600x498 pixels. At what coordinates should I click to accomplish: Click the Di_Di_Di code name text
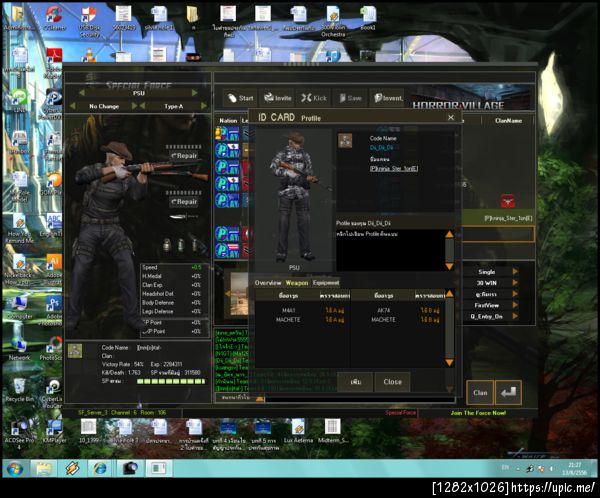click(x=381, y=147)
